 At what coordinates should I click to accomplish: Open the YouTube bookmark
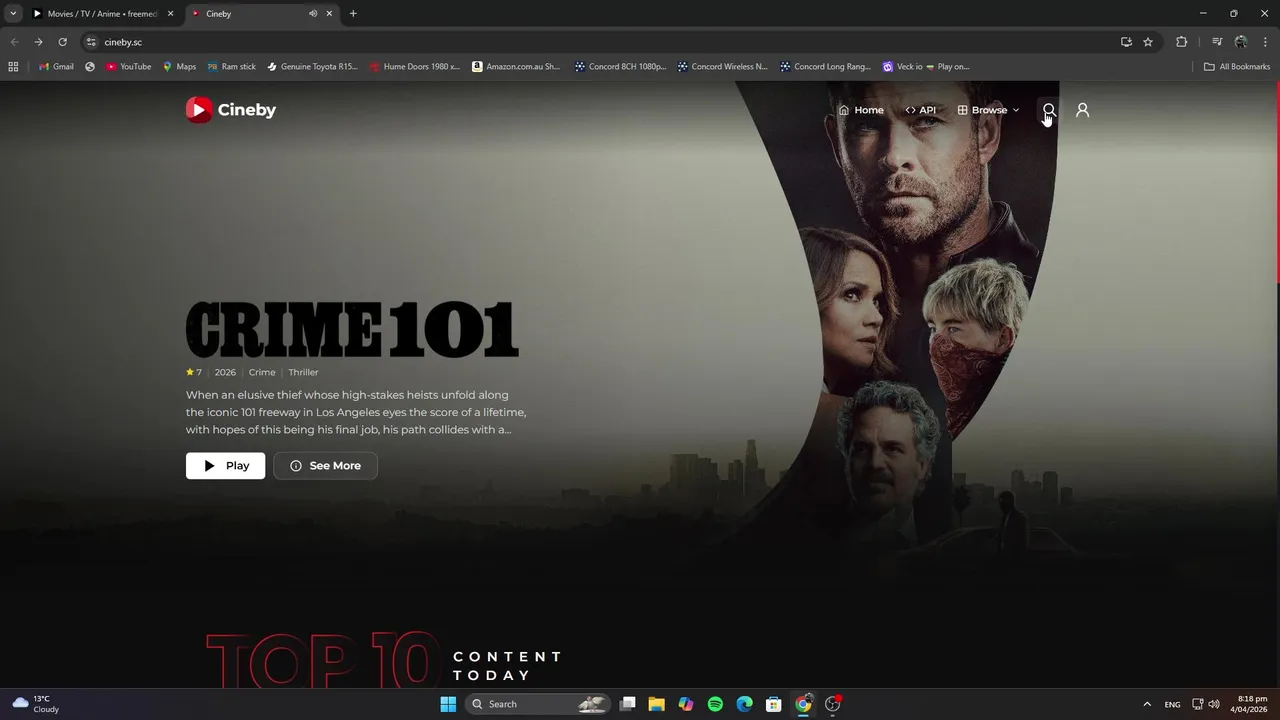click(129, 67)
